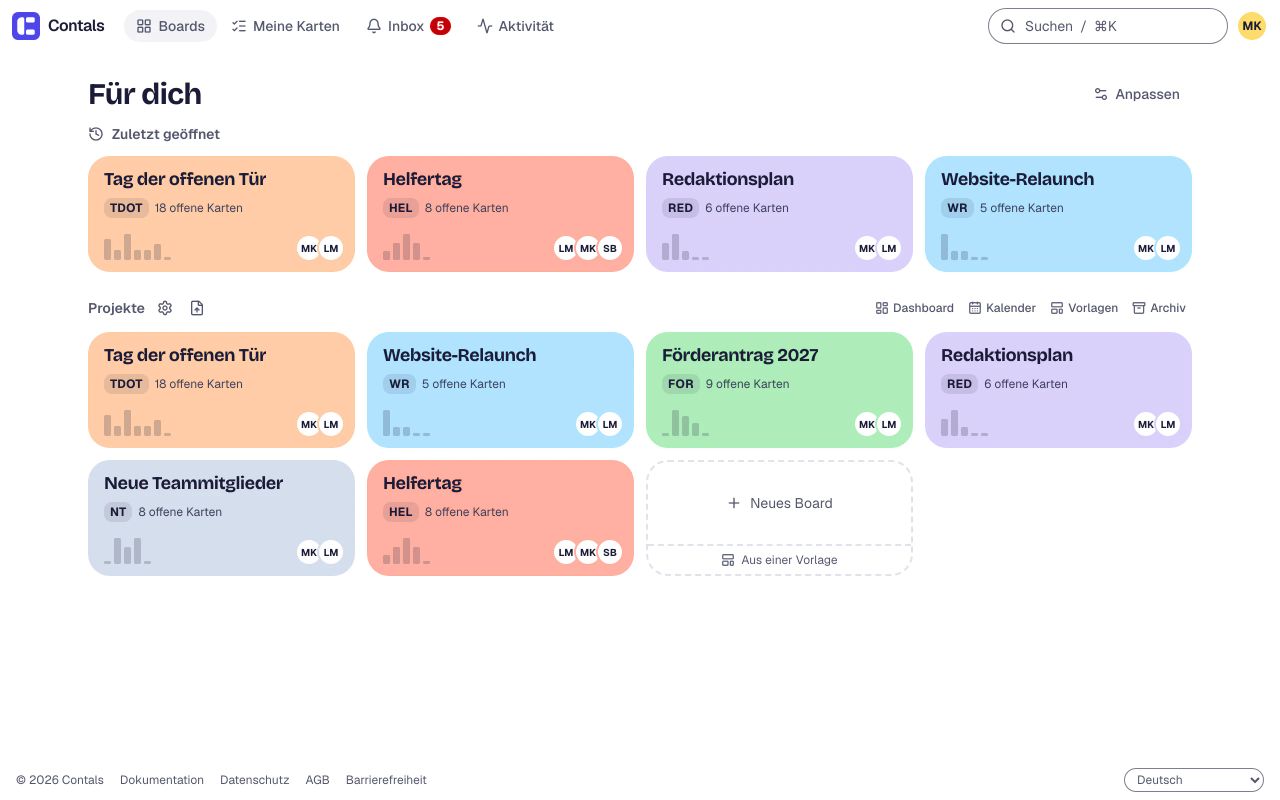Click the FOR tag on Förderantrag 2027

[681, 384]
